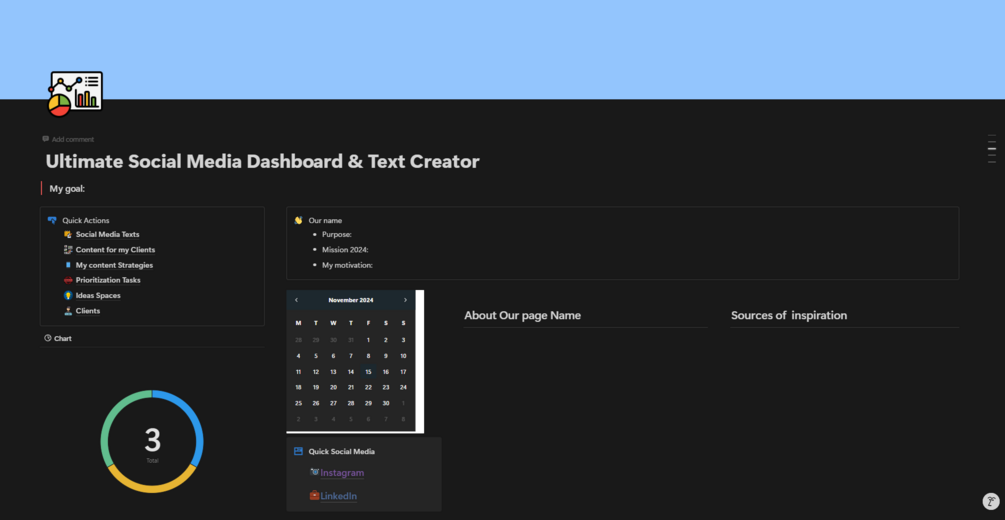The image size is (1005, 520).
Task: Select October 28 in the calendar
Action: coord(298,340)
